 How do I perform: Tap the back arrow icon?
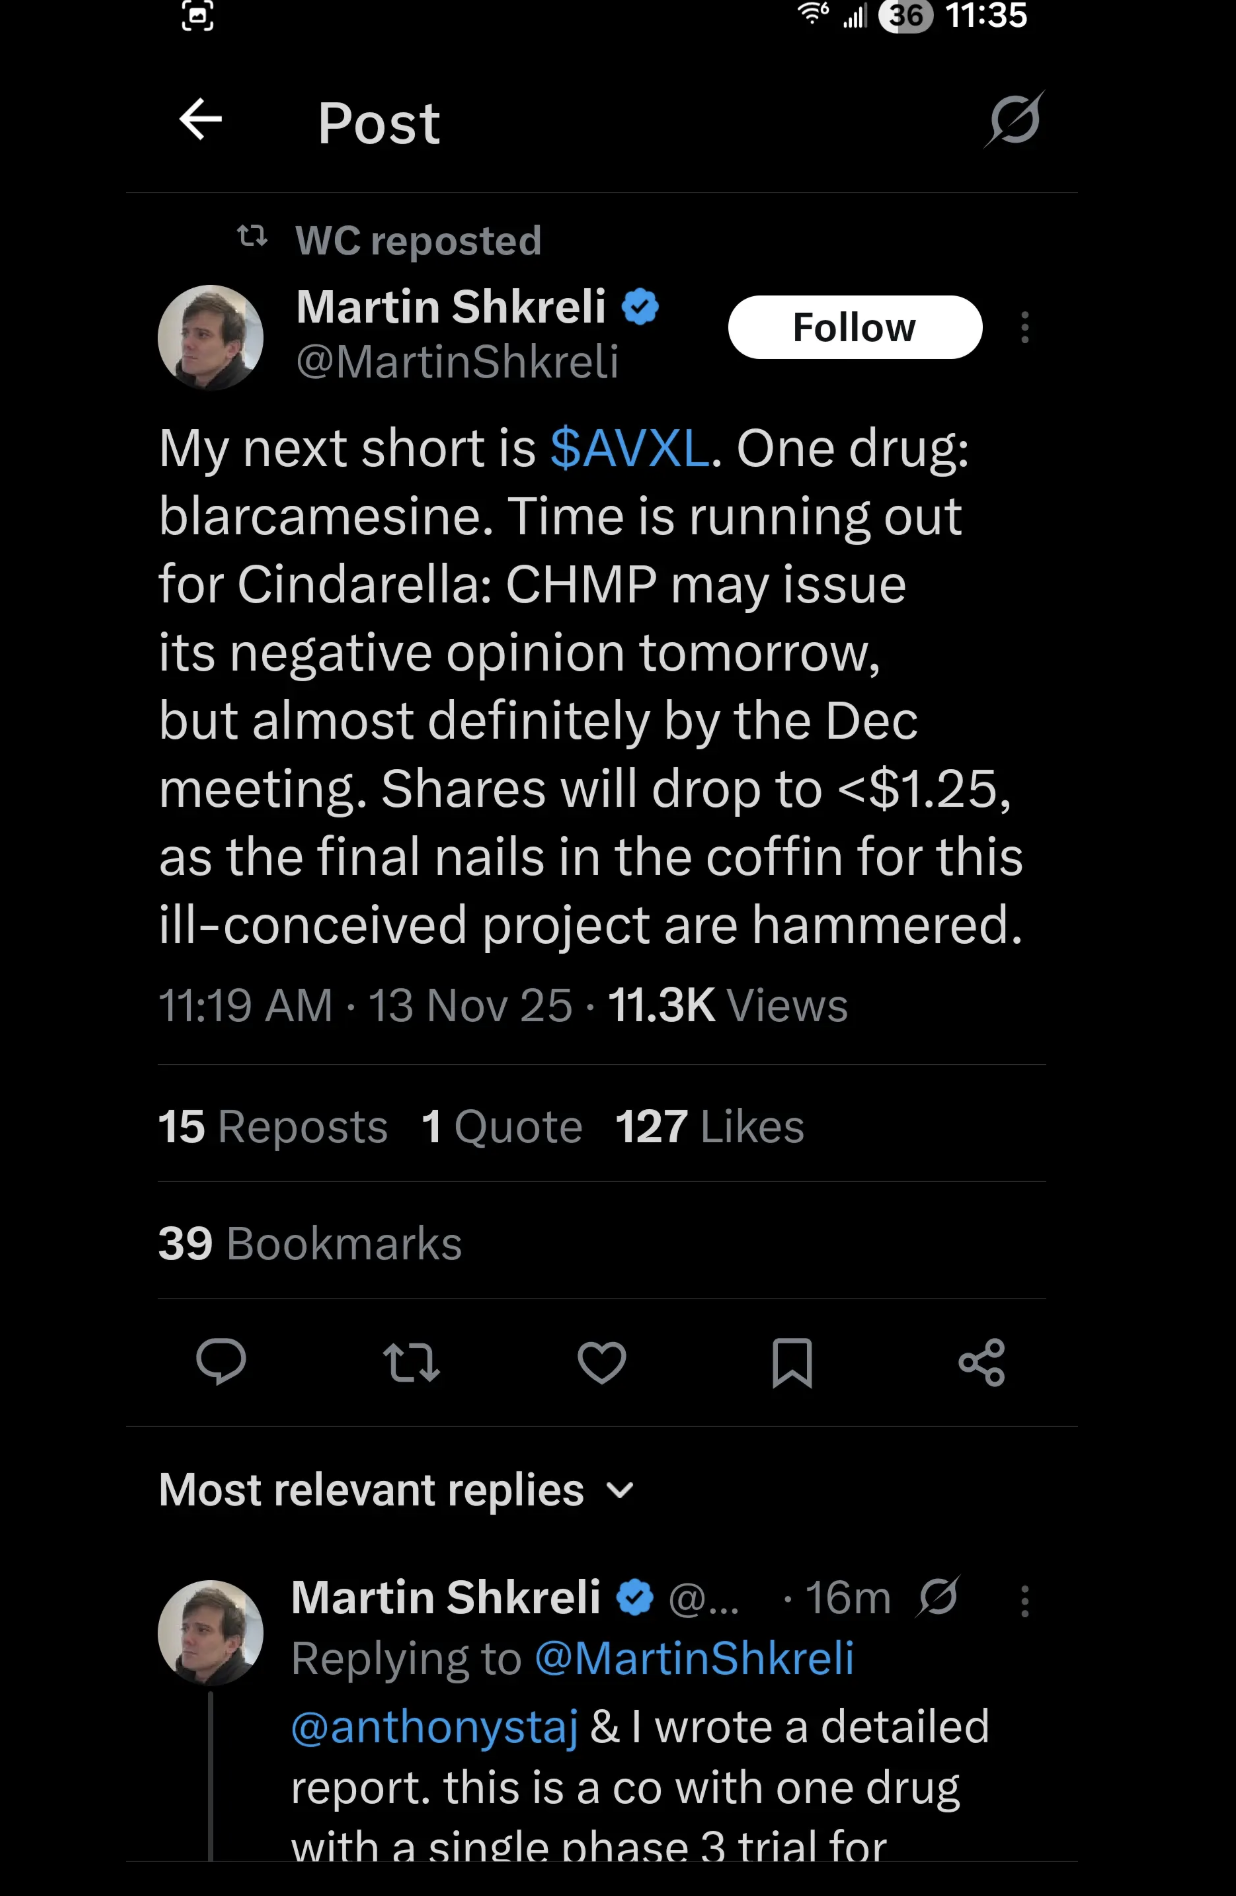click(x=200, y=120)
